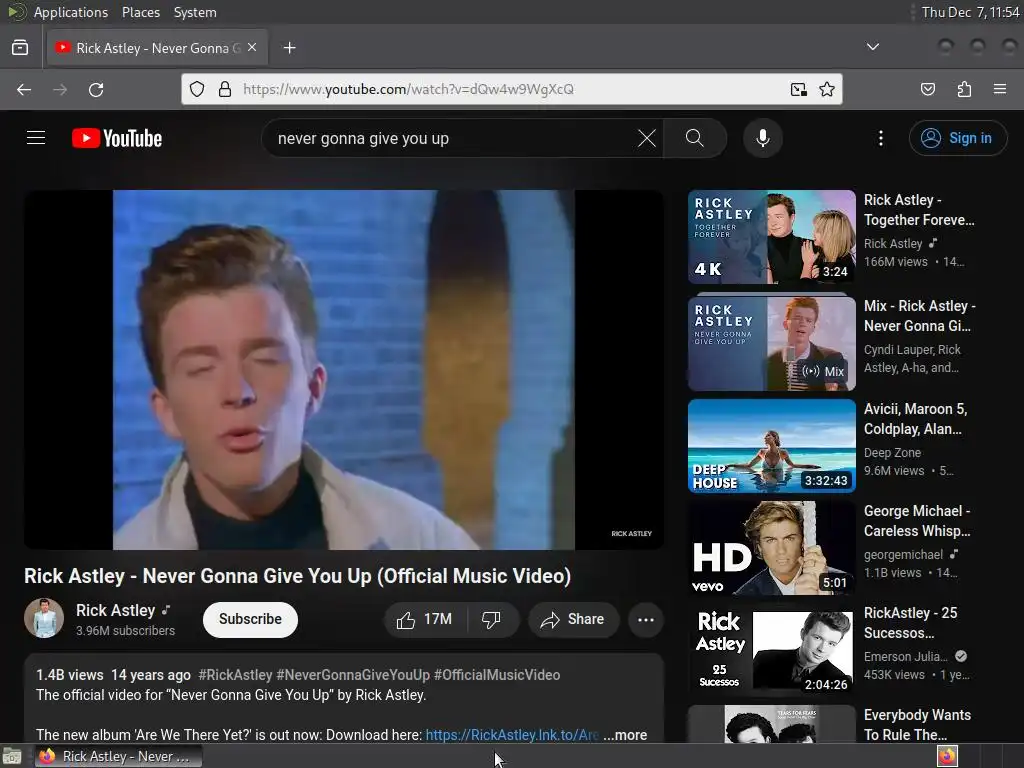
Task: Open the YouTube guide hamburger menu
Action: tap(36, 138)
